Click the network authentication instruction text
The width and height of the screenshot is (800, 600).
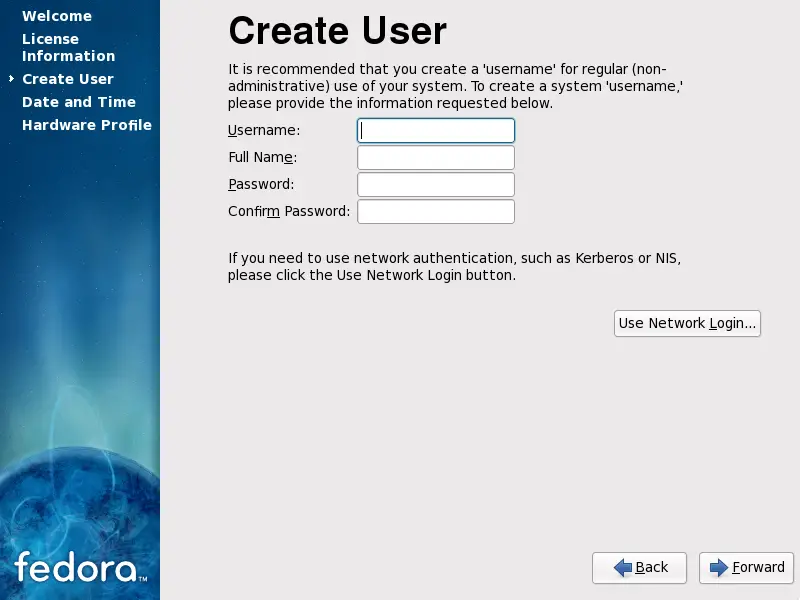click(452, 266)
